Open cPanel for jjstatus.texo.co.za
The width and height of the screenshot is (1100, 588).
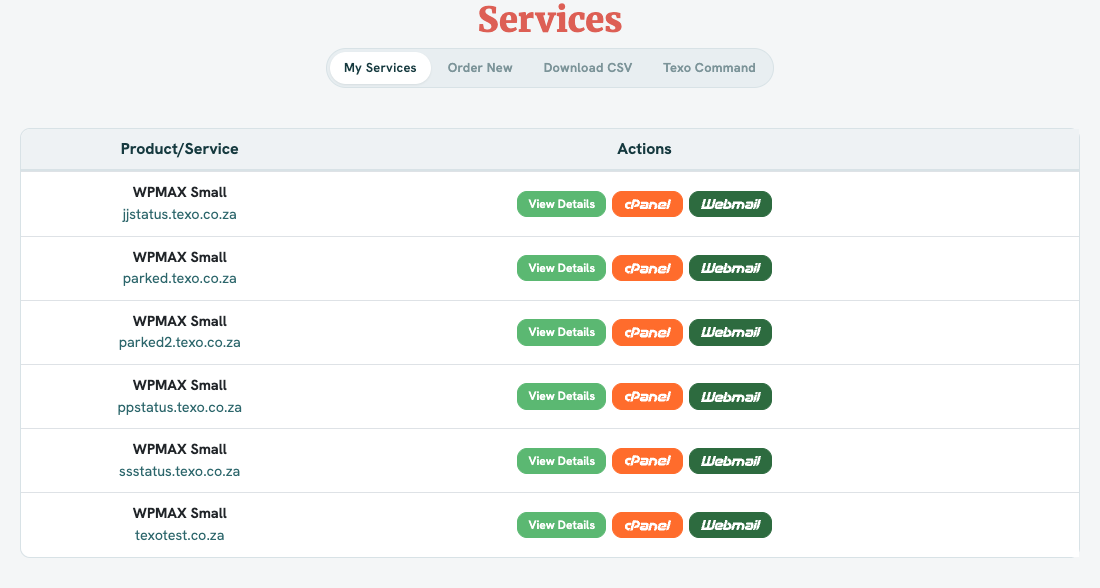(648, 204)
